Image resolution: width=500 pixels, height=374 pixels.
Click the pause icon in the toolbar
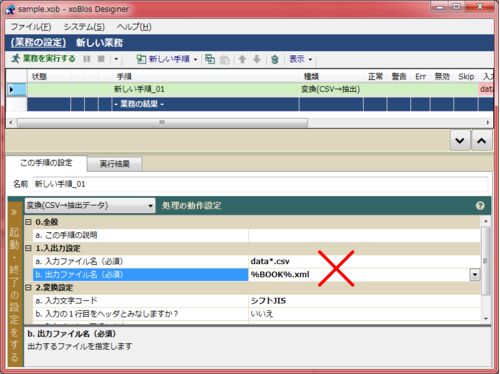(x=87, y=59)
